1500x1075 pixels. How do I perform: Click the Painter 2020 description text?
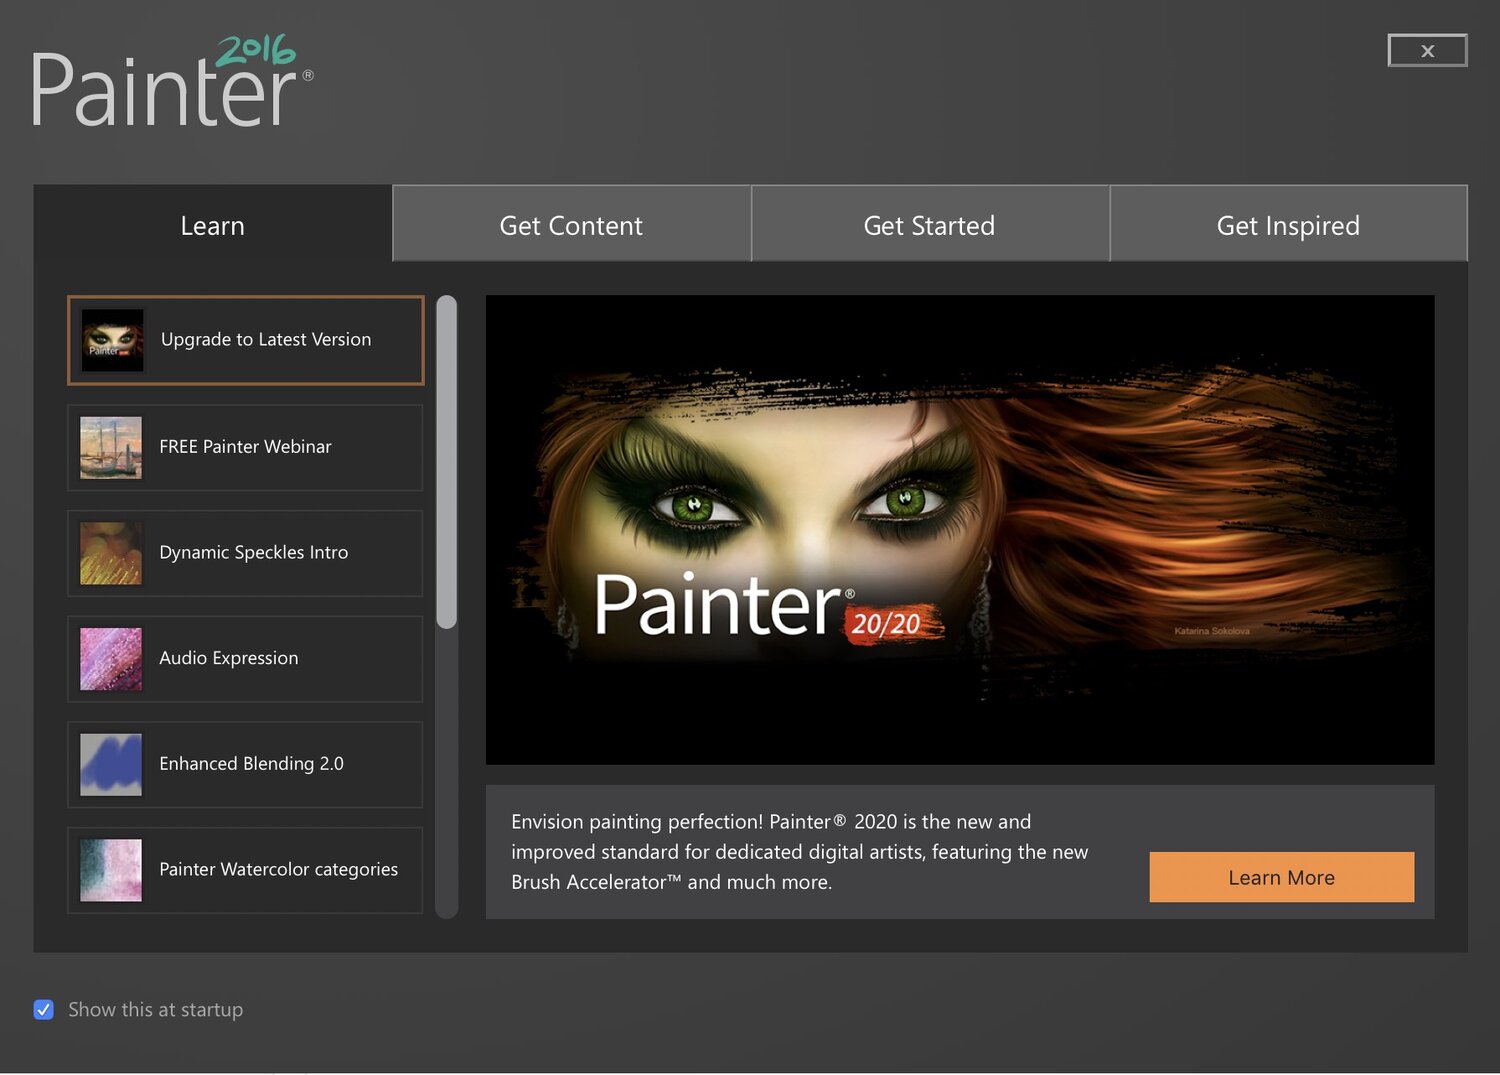800,852
